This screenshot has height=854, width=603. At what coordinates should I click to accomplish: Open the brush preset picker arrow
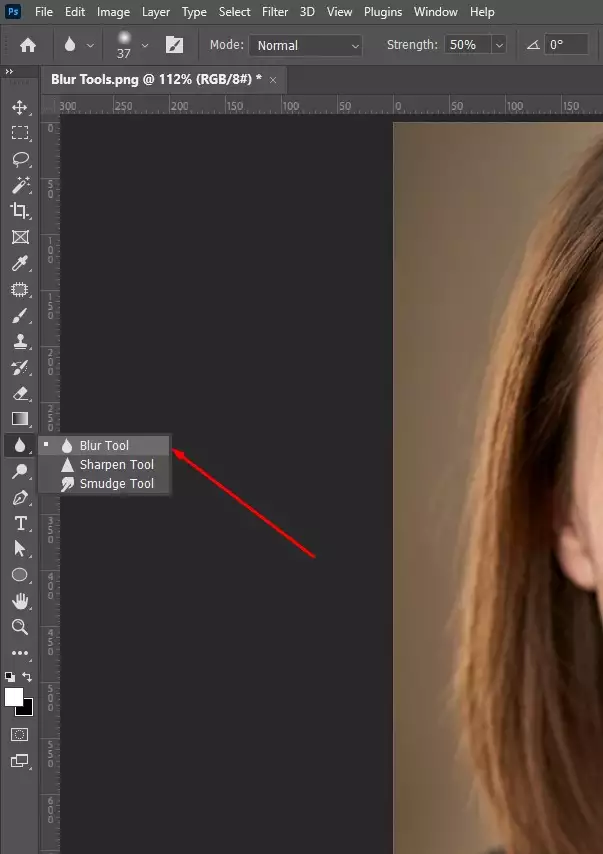(x=145, y=46)
